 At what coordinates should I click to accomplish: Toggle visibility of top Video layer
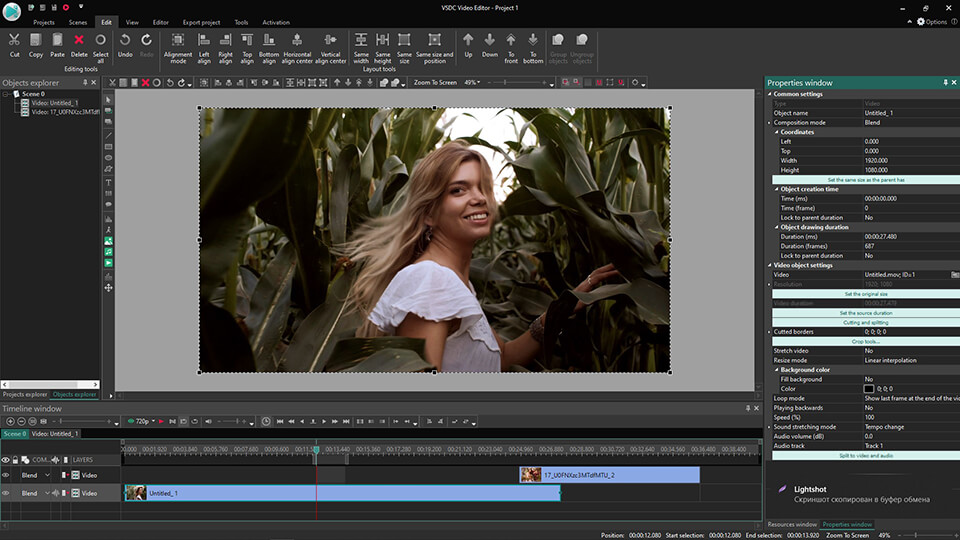pyautogui.click(x=6, y=475)
